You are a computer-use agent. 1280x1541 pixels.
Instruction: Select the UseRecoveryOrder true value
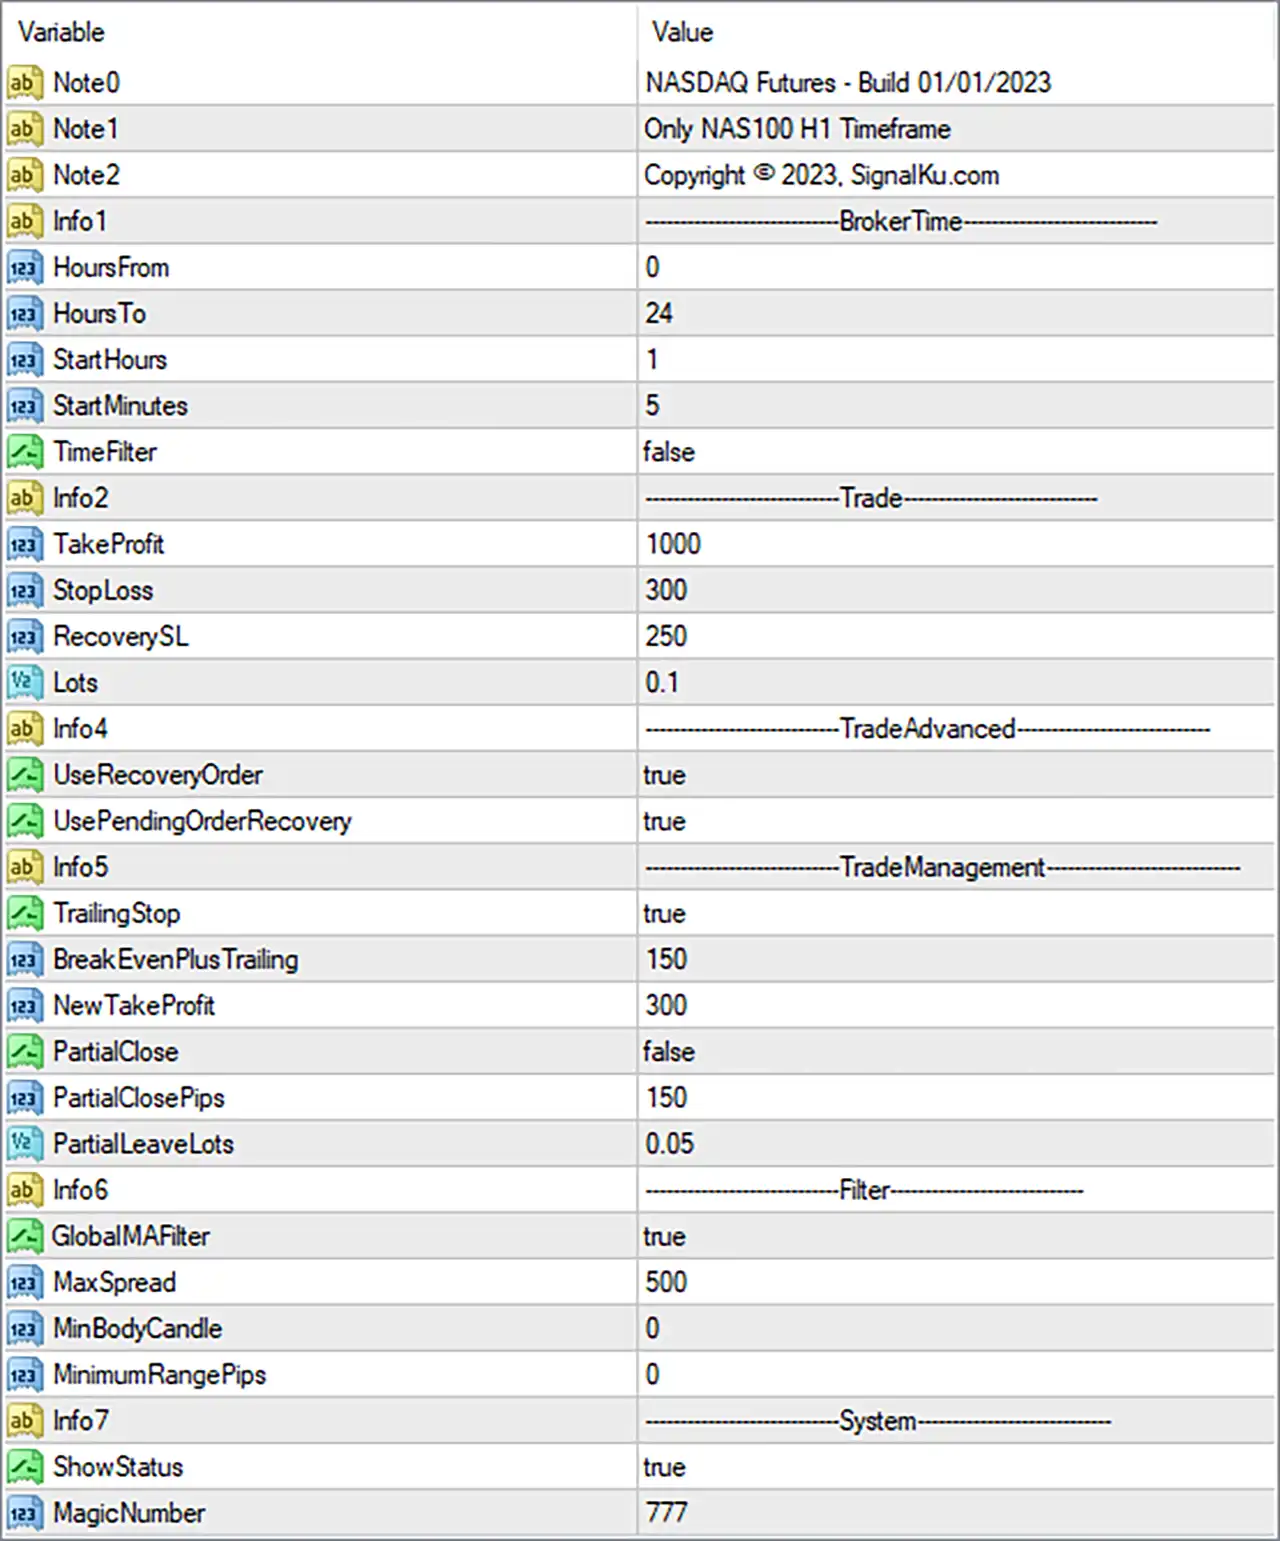[664, 775]
